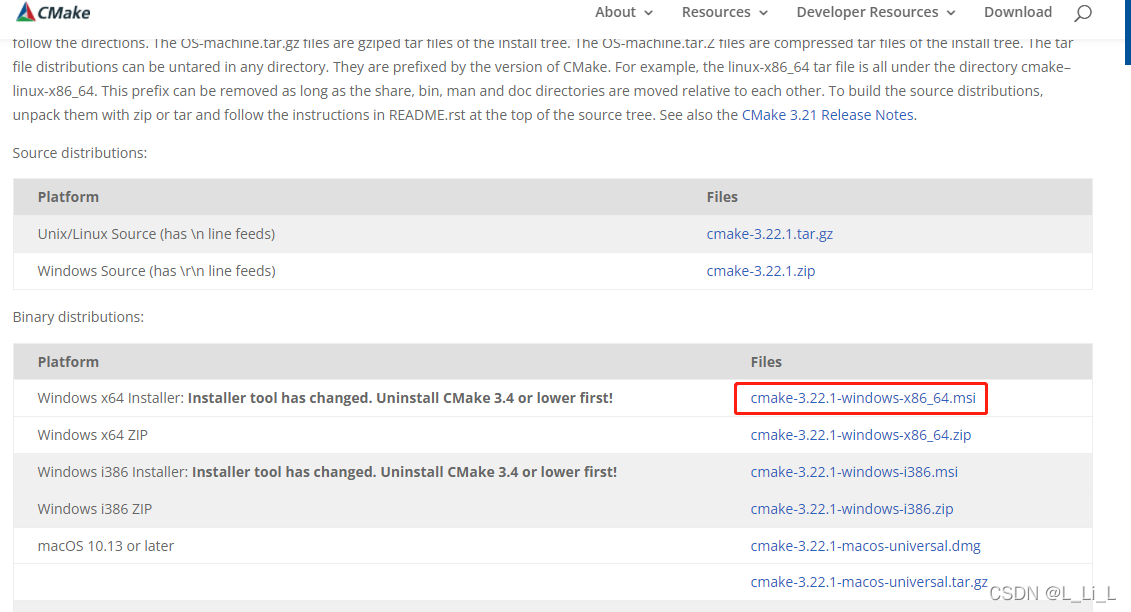Download cmake-3.22.1.tar.gz source archive

click(769, 234)
